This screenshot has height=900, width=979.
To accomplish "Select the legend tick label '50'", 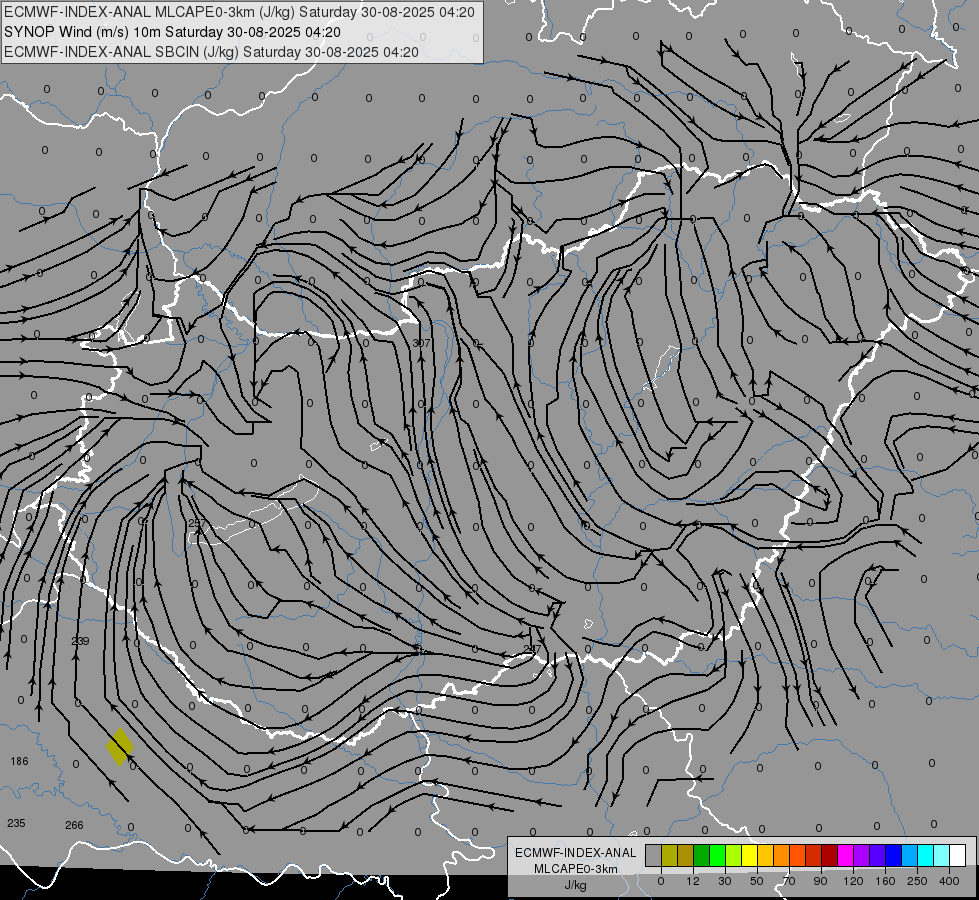I will [757, 881].
